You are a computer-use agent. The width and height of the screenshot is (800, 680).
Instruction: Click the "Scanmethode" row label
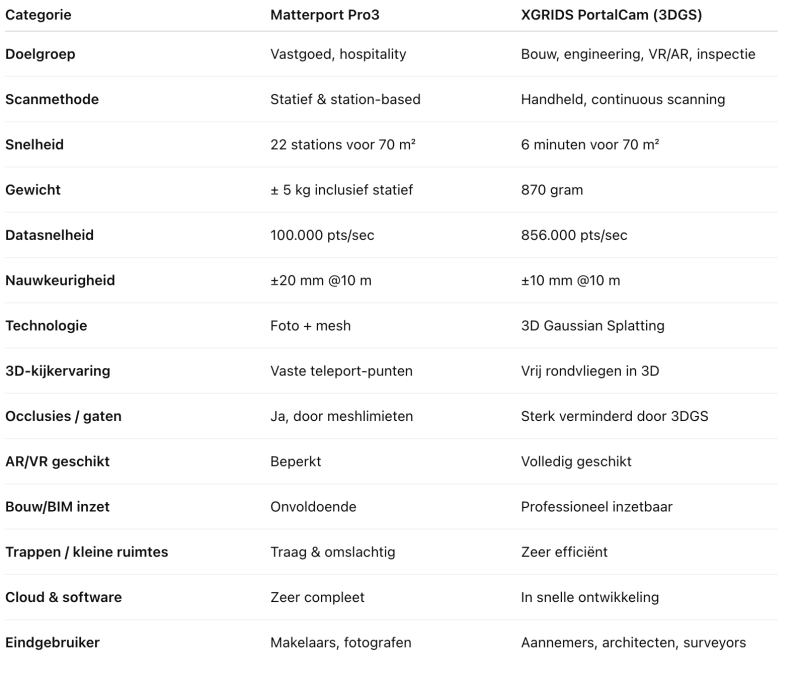pos(52,100)
